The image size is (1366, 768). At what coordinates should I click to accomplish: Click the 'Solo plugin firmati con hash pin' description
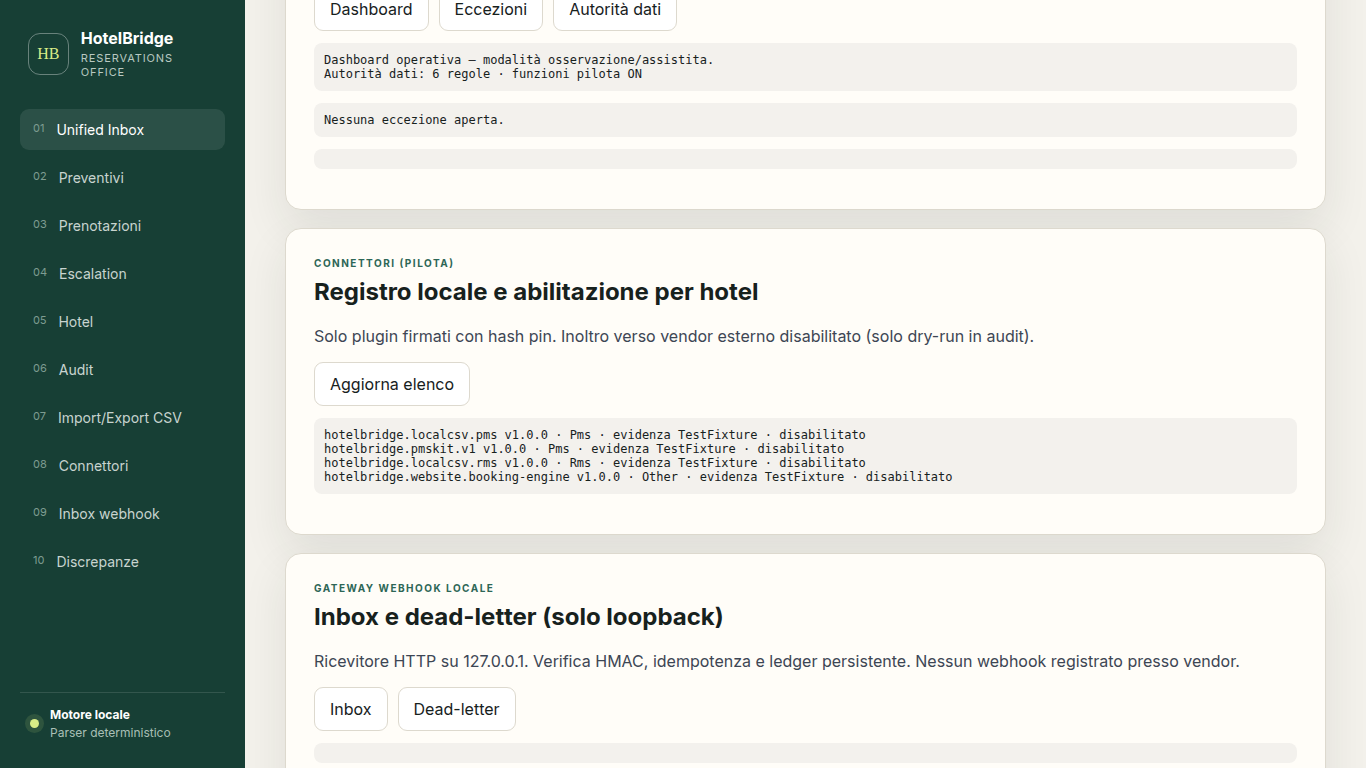tap(674, 336)
